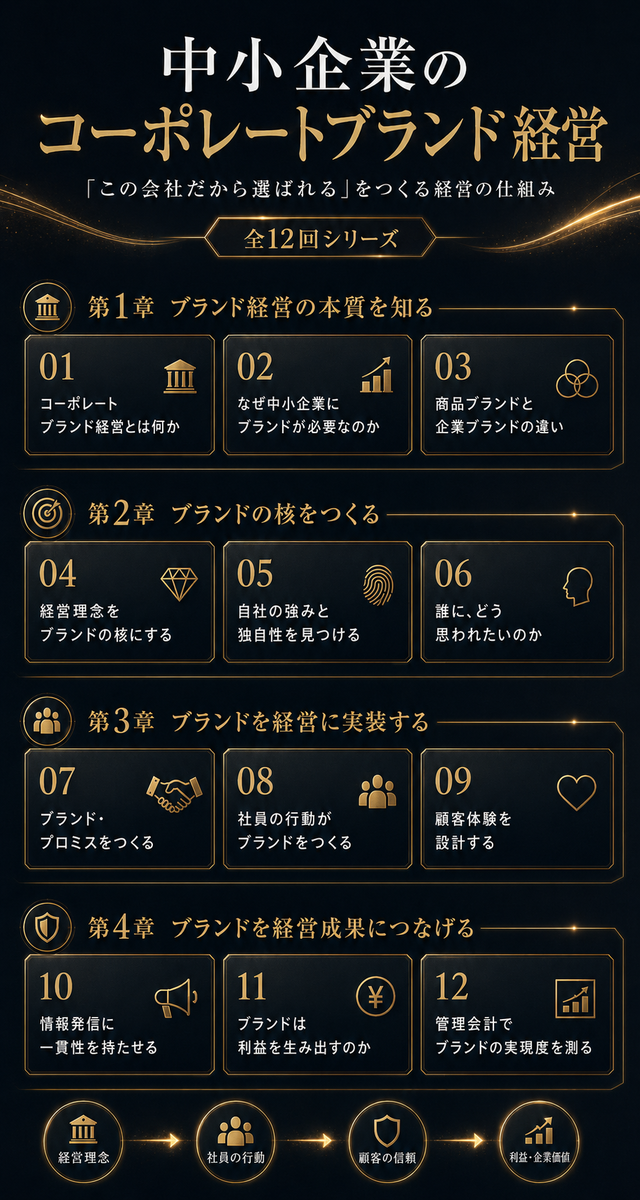Click the yen coin icon in card 11
Image resolution: width=640 pixels, height=1200 pixels.
(376, 996)
